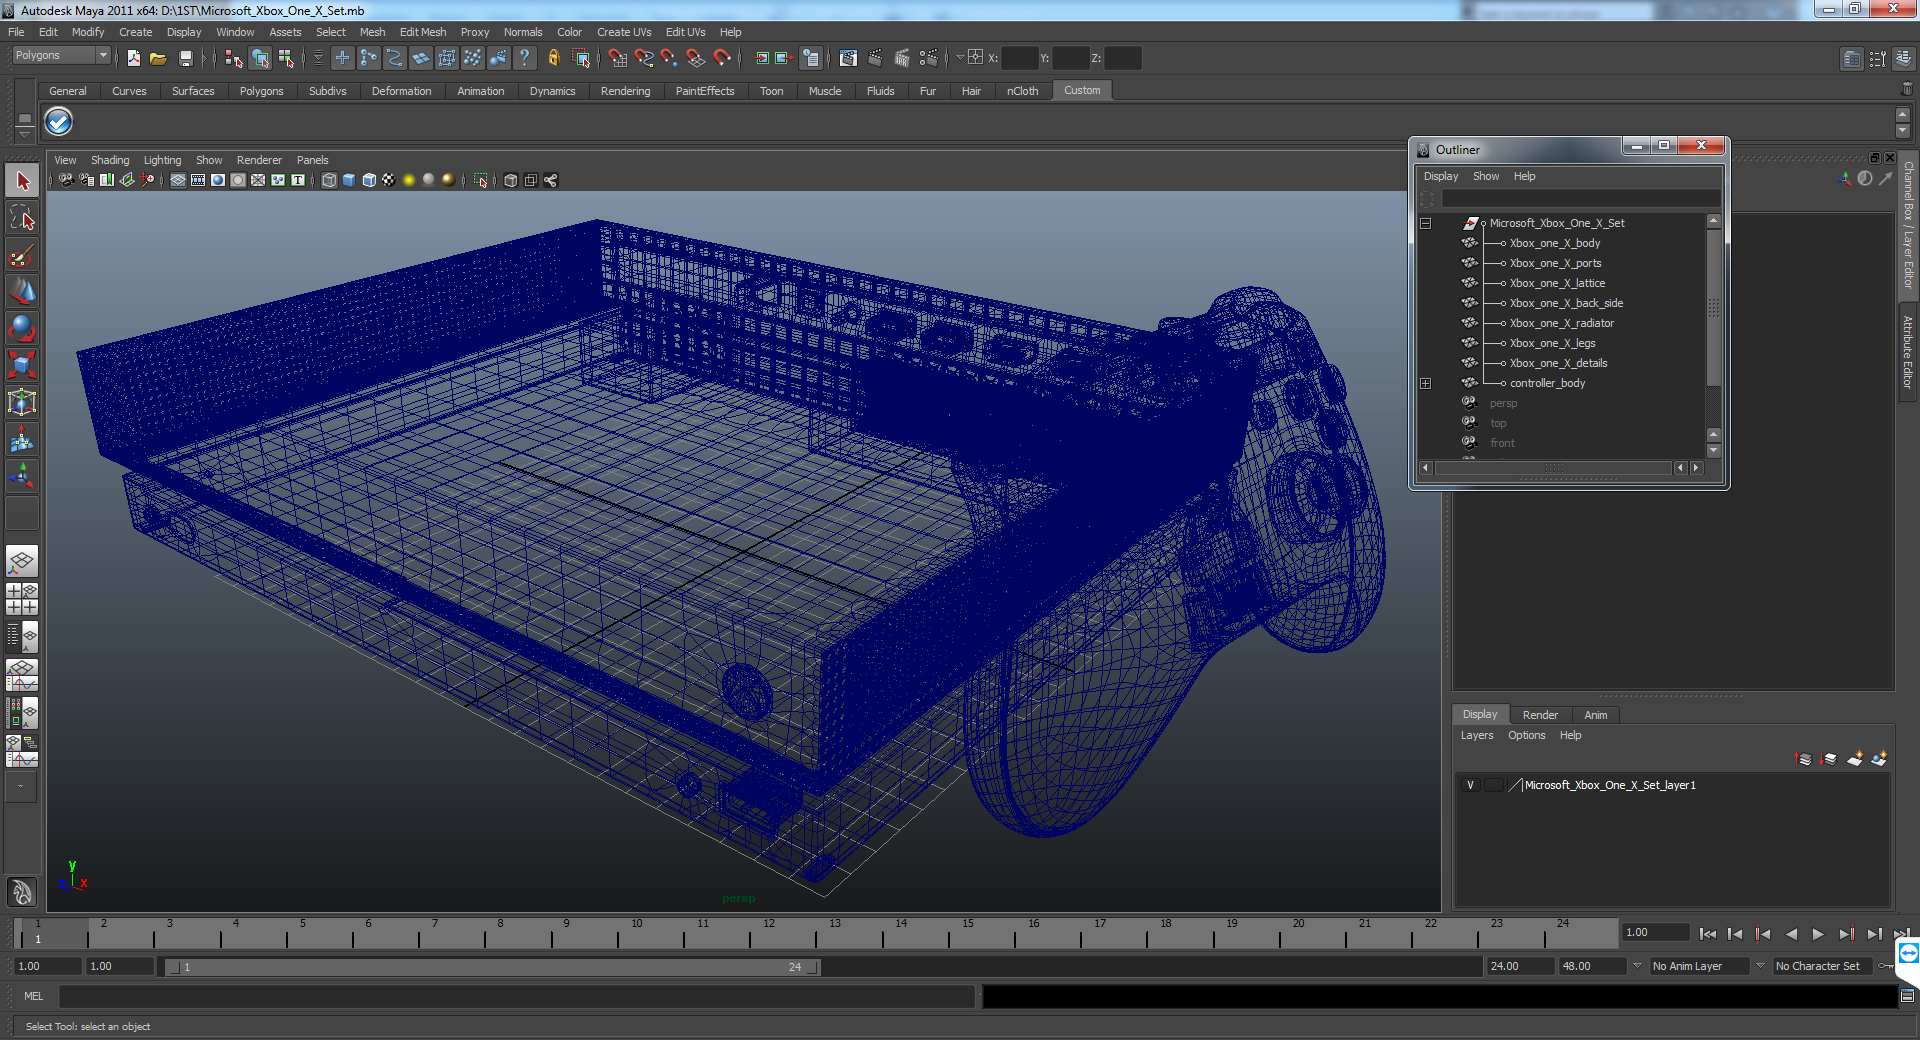Toggle the viewport grid display icon
Image resolution: width=1920 pixels, height=1040 pixels.
coord(178,180)
